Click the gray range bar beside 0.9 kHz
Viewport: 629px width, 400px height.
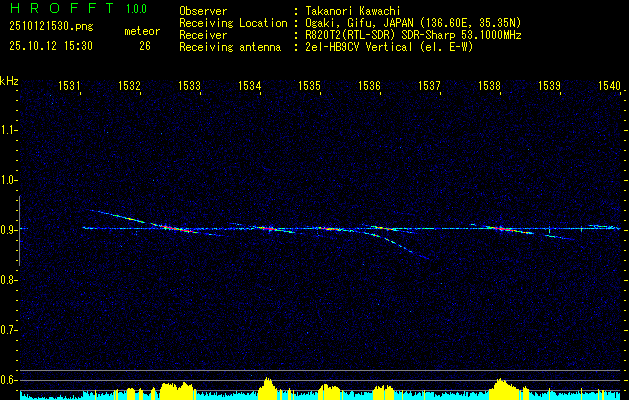click(19, 231)
